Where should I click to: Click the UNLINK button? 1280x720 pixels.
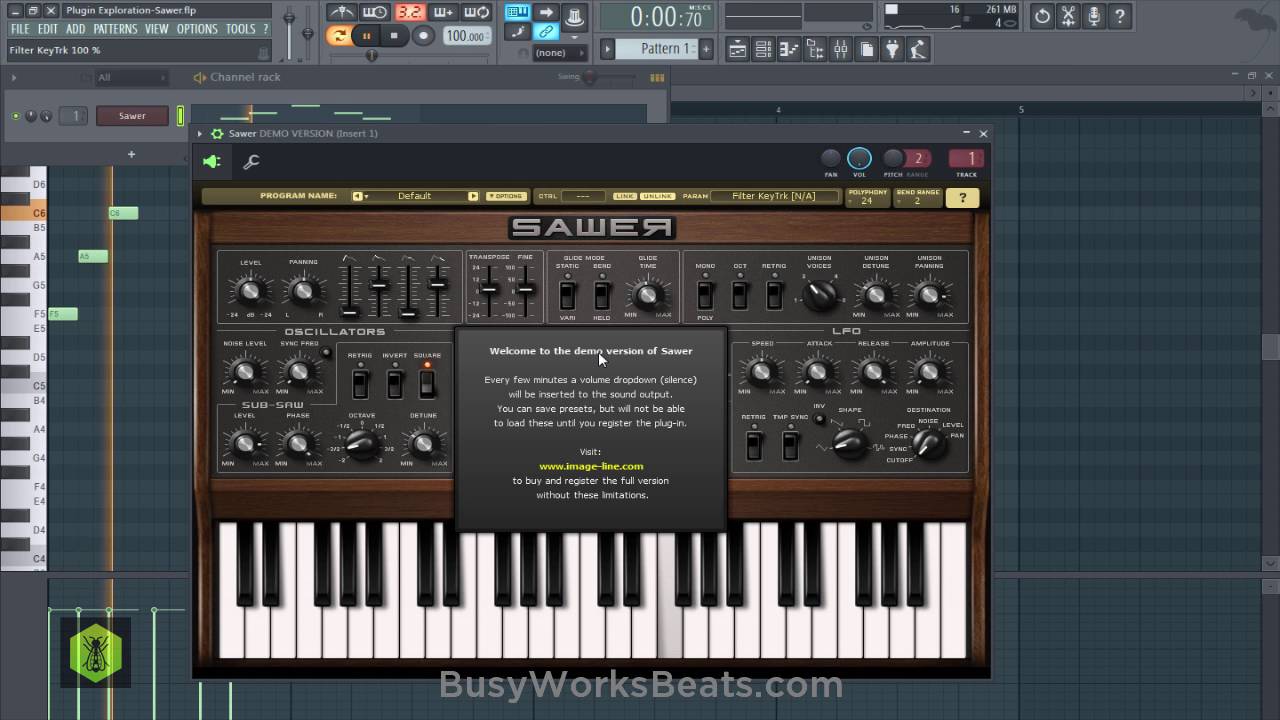pyautogui.click(x=657, y=196)
